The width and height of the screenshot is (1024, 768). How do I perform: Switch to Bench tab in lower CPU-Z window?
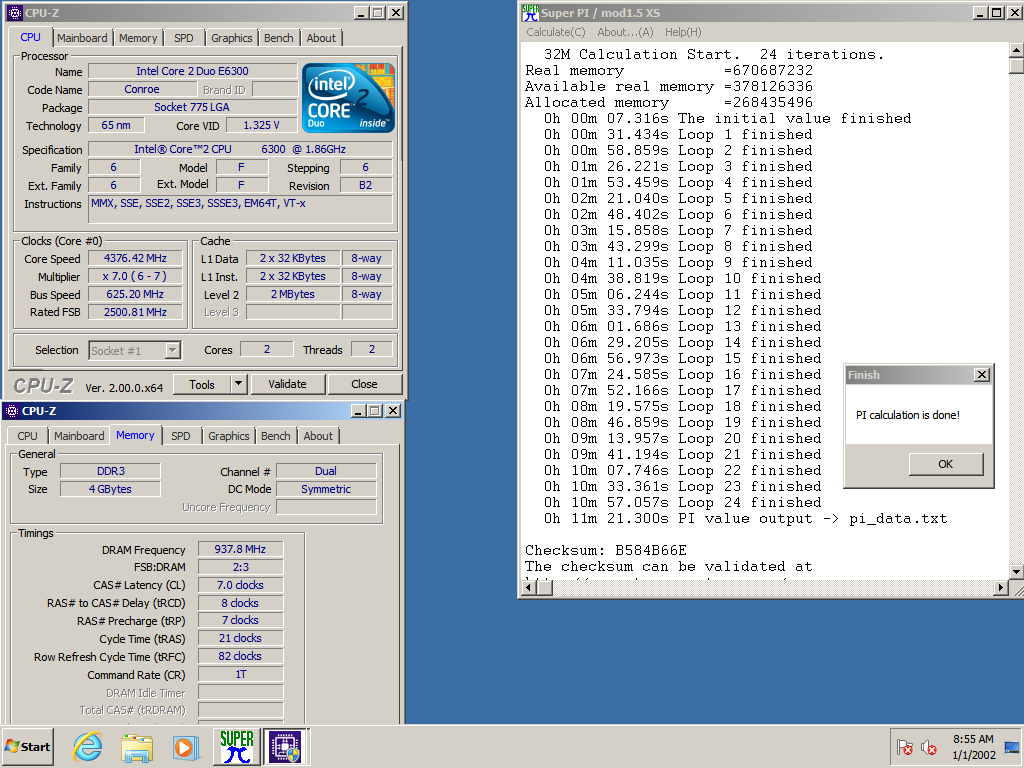coord(276,436)
